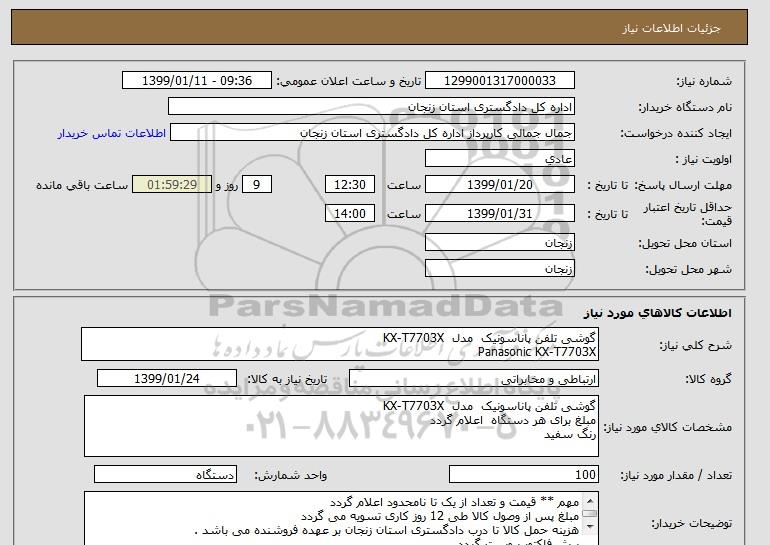Click the countdown timer 01:59:29
This screenshot has height=545, width=770.
pyautogui.click(x=172, y=185)
